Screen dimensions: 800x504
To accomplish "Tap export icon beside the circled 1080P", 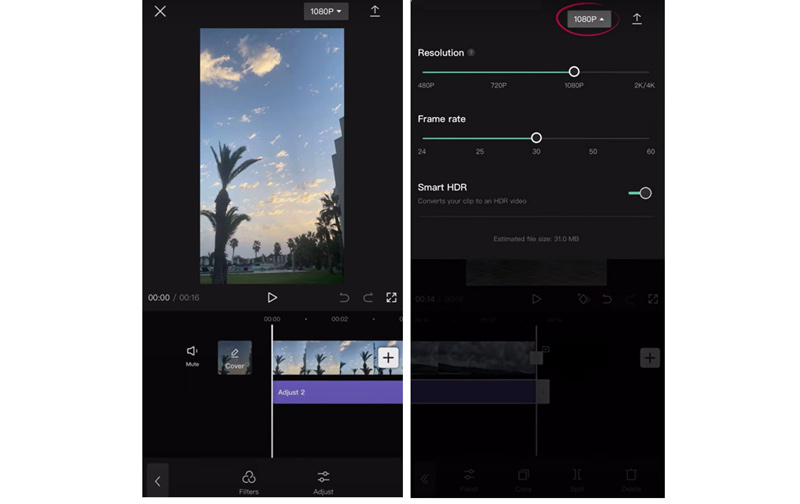I will (x=637, y=19).
